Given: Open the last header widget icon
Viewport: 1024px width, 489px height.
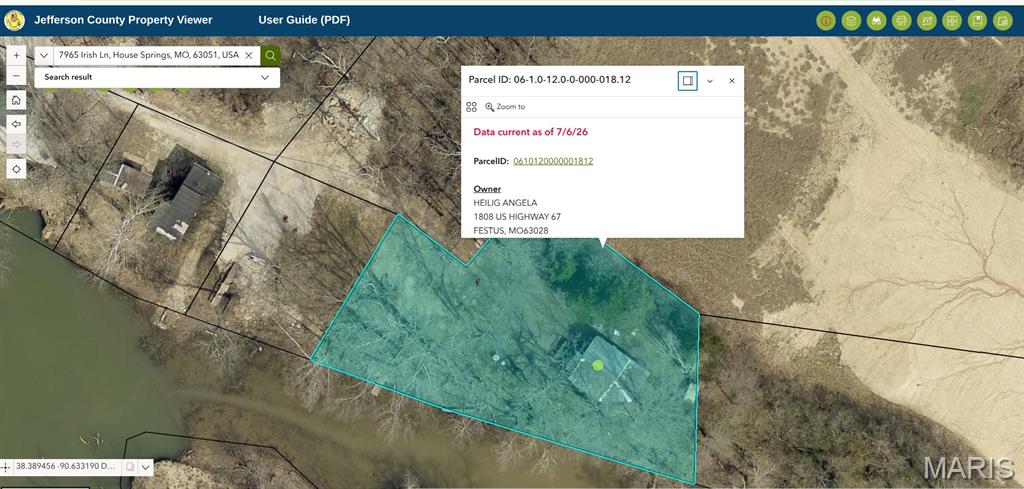Looking at the screenshot, I should click(x=1002, y=21).
